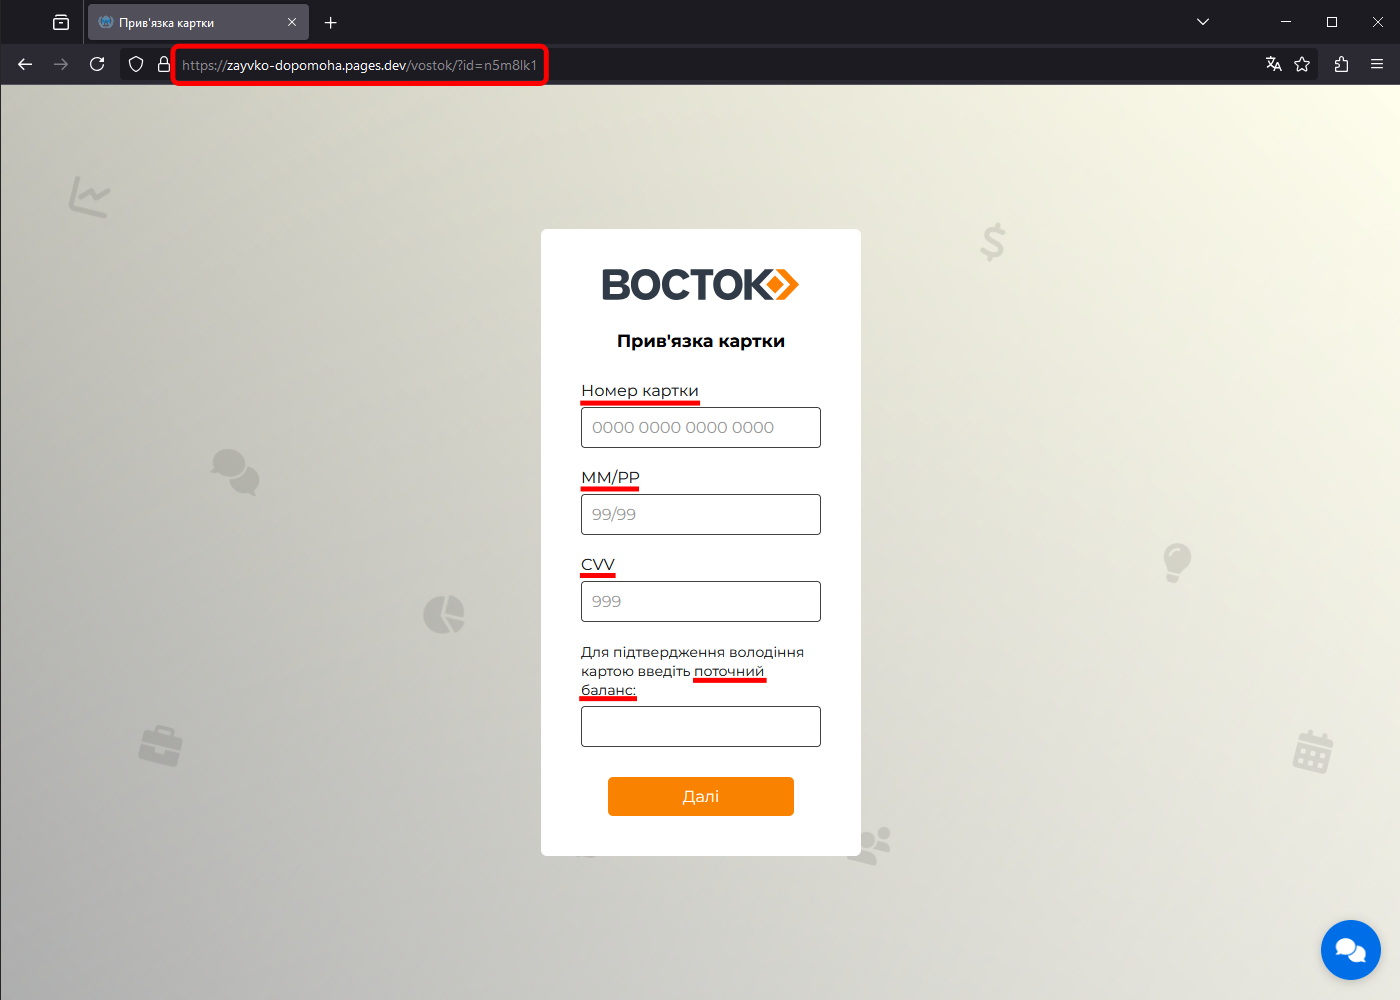Click the Номер картки input field
This screenshot has width=1400, height=1000.
click(x=701, y=427)
